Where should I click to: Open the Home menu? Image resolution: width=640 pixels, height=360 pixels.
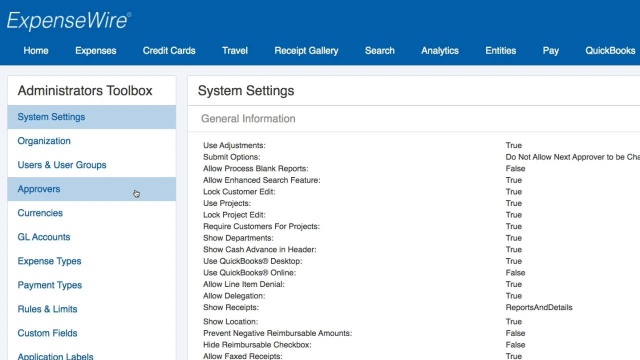[36, 51]
